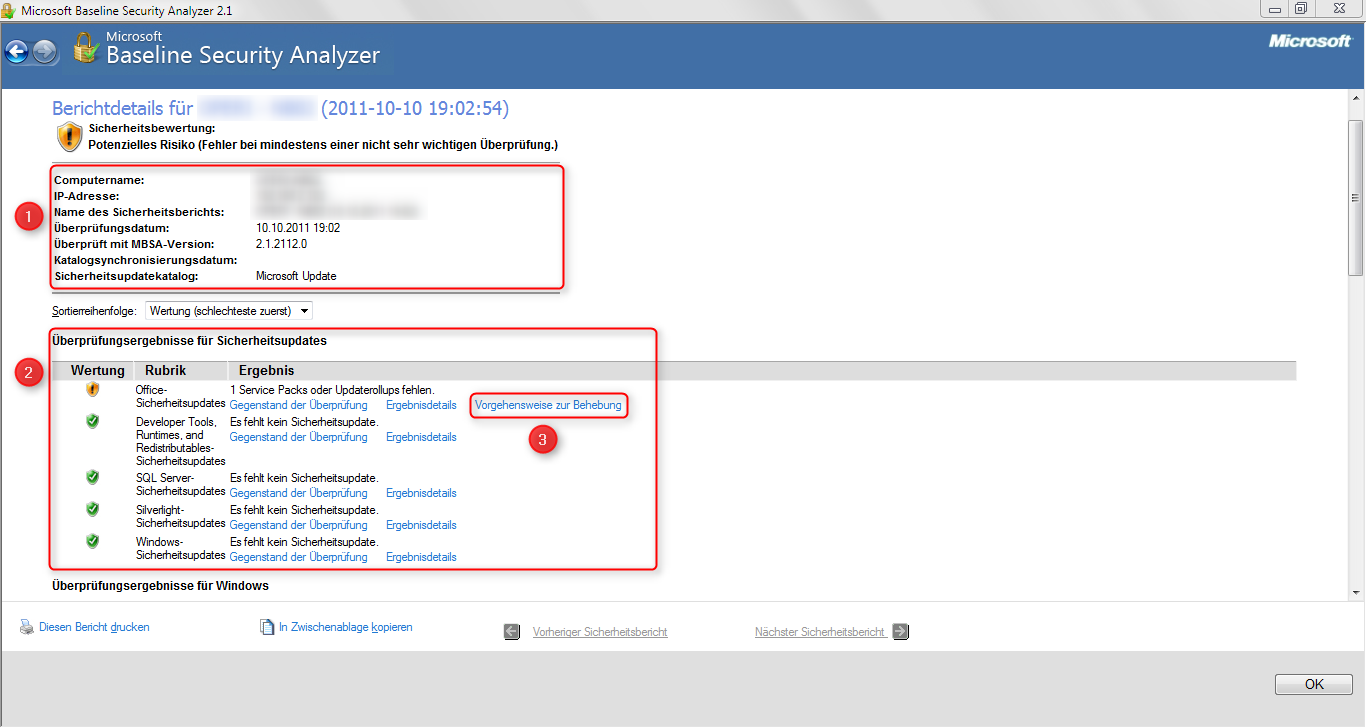Screen dimensions: 1366x728
Task: Select "Wertung (schlechteste zuerst)" combo box
Action: [228, 310]
